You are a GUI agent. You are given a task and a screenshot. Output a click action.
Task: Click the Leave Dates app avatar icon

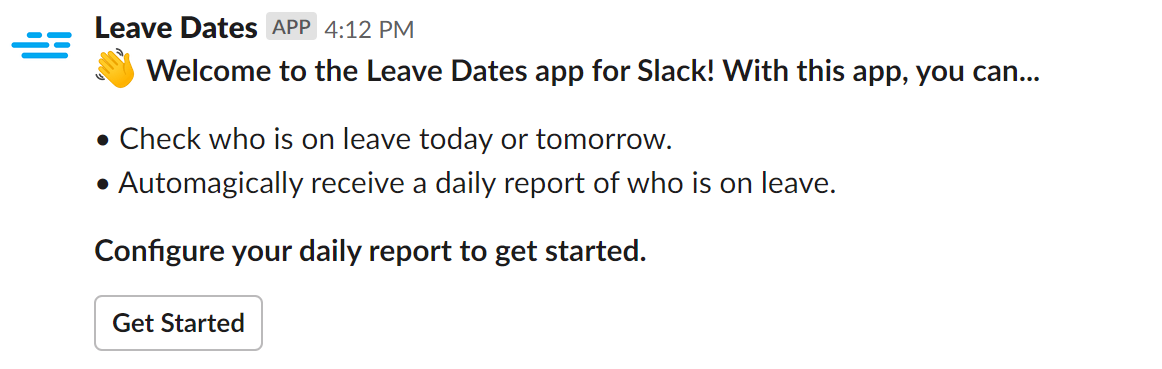click(x=42, y=44)
